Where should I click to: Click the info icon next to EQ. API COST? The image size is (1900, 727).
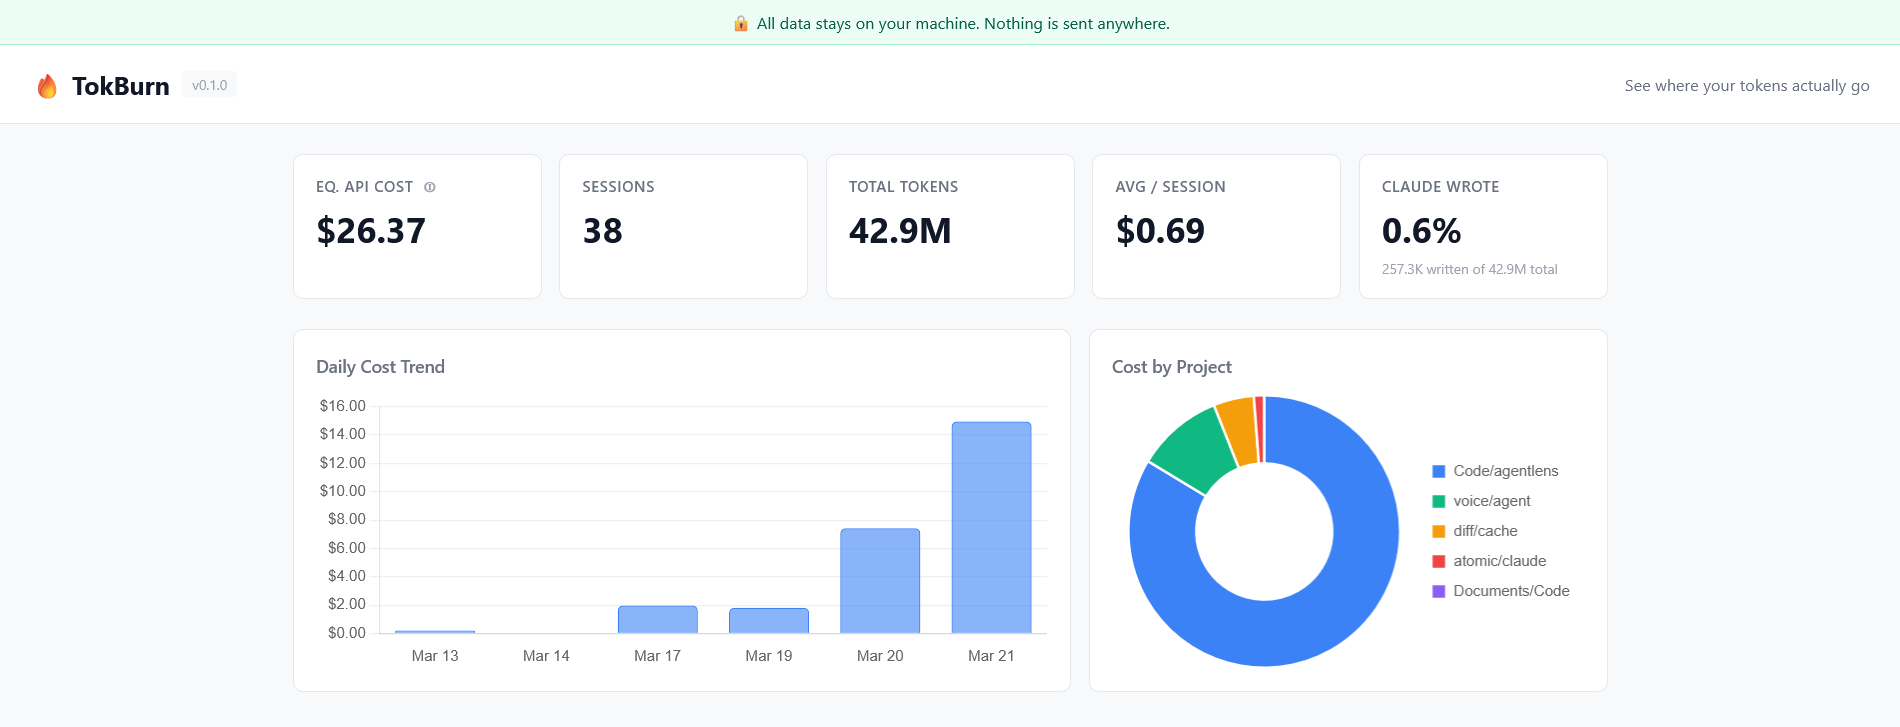[430, 187]
